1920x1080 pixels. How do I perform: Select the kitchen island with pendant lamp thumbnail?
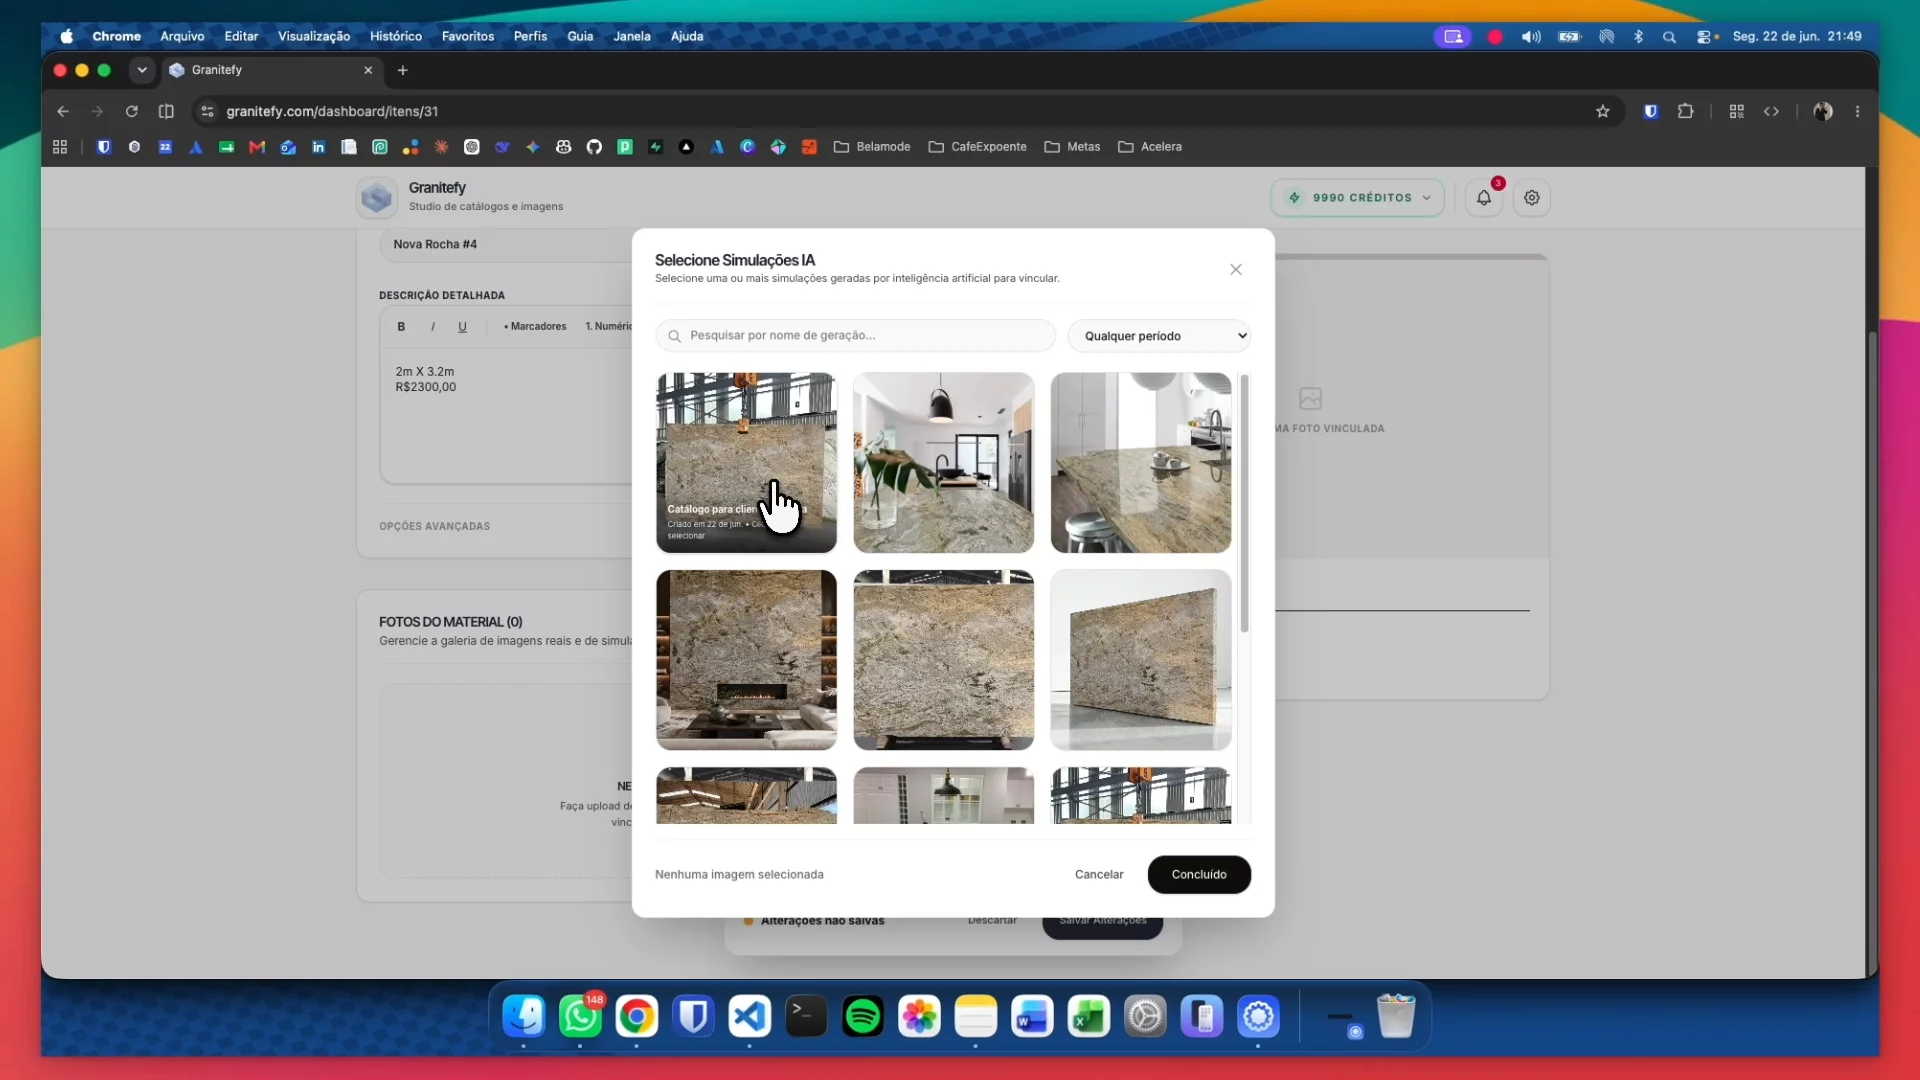943,463
